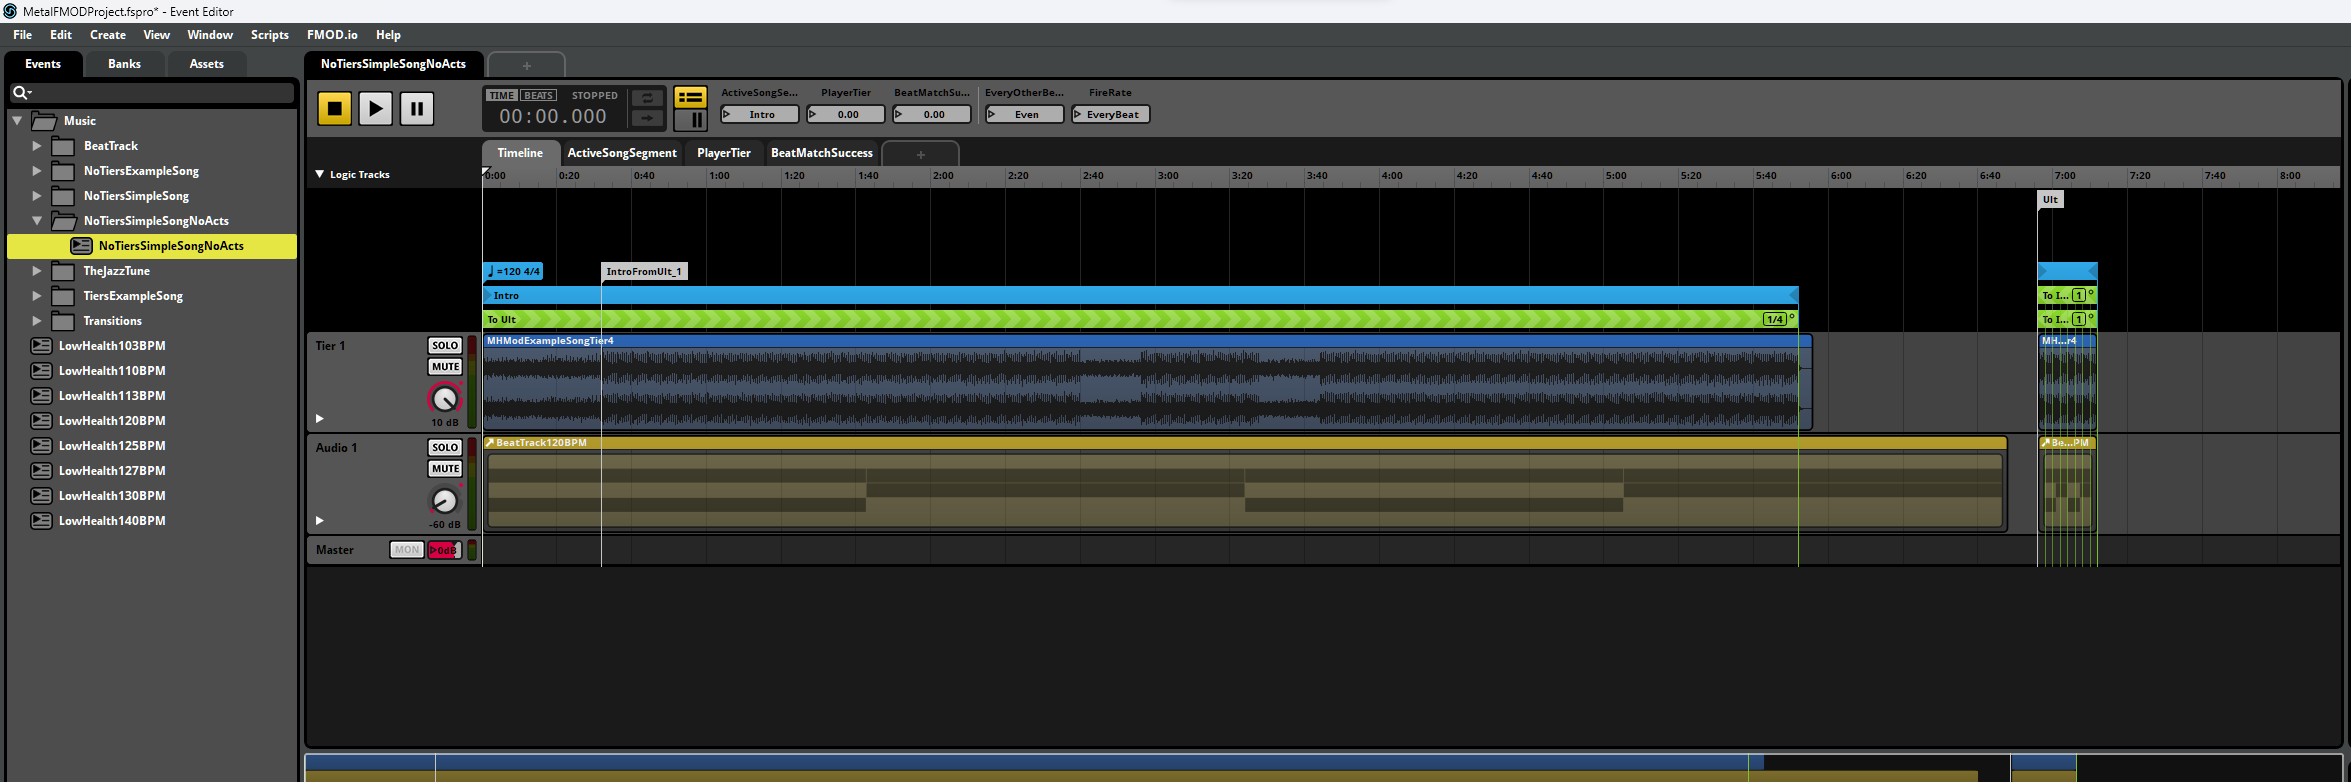Toggle follow-cursor arrow icon in the transport
2351x782 pixels.
pos(647,118)
